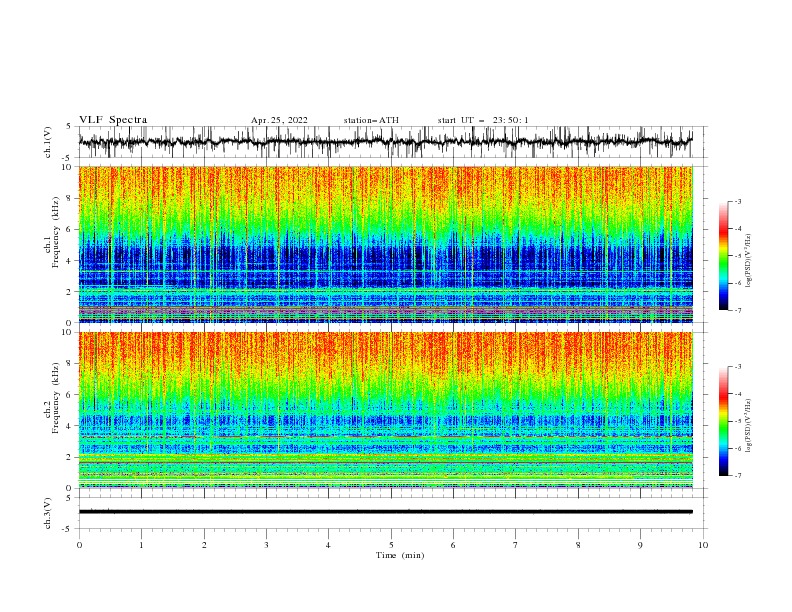Screen dimensions: 792x612
Task: Click the log(PSD) label beside ch.2 colorbar
Action: 748,426
